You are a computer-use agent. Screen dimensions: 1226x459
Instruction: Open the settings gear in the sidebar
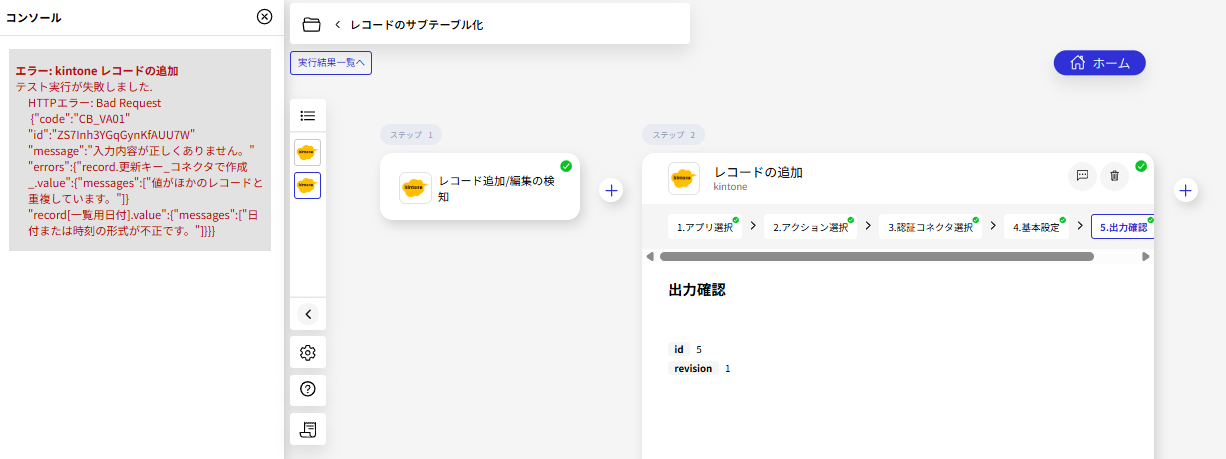coord(308,352)
